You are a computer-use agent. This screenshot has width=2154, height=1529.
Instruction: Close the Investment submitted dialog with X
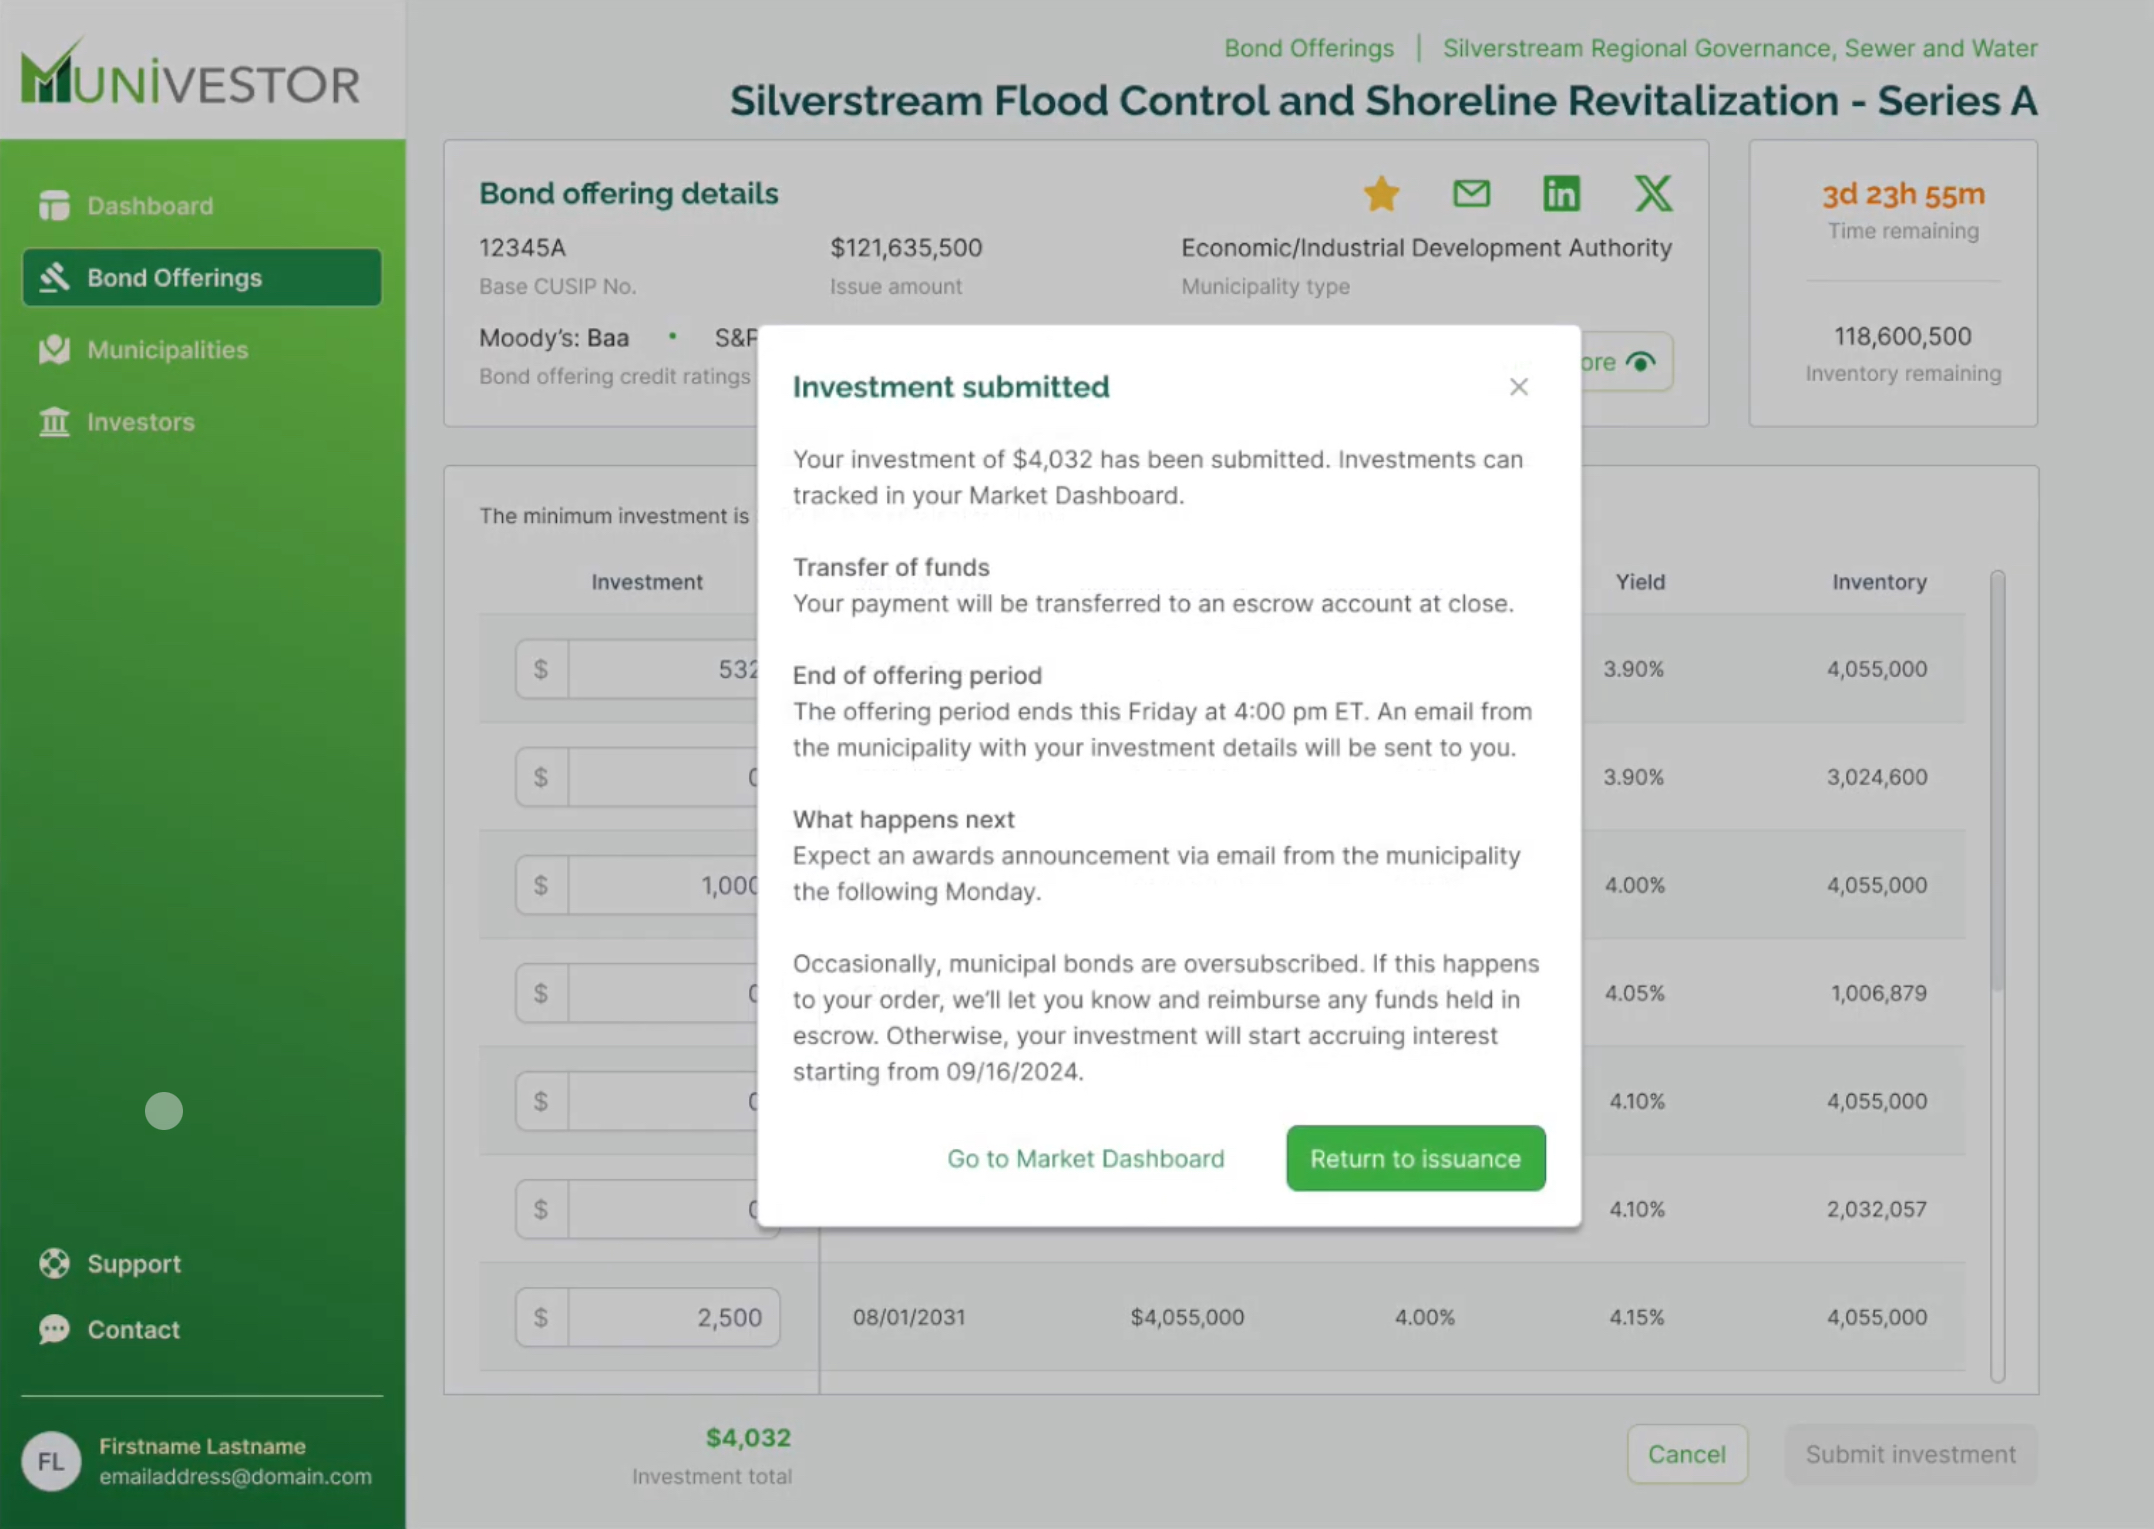point(1518,387)
